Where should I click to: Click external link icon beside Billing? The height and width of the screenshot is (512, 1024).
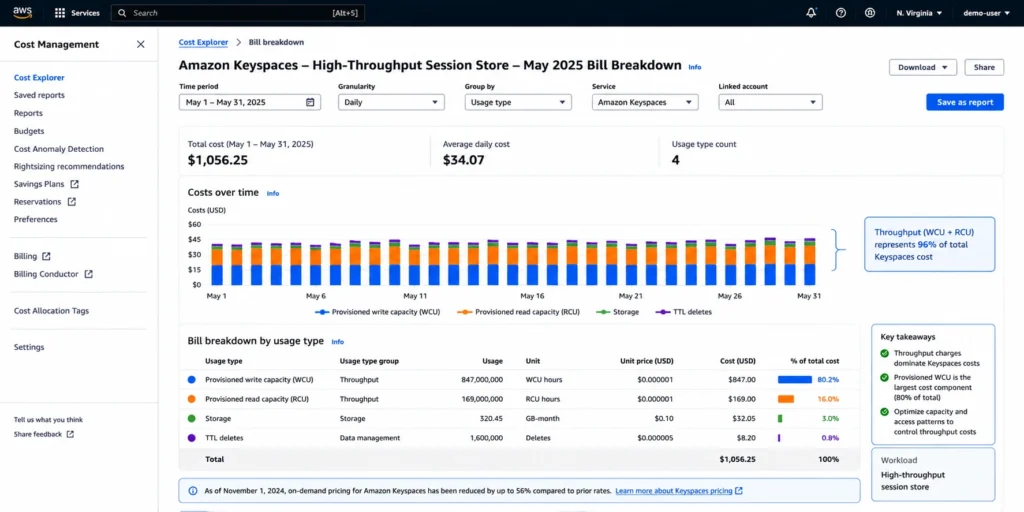point(46,256)
